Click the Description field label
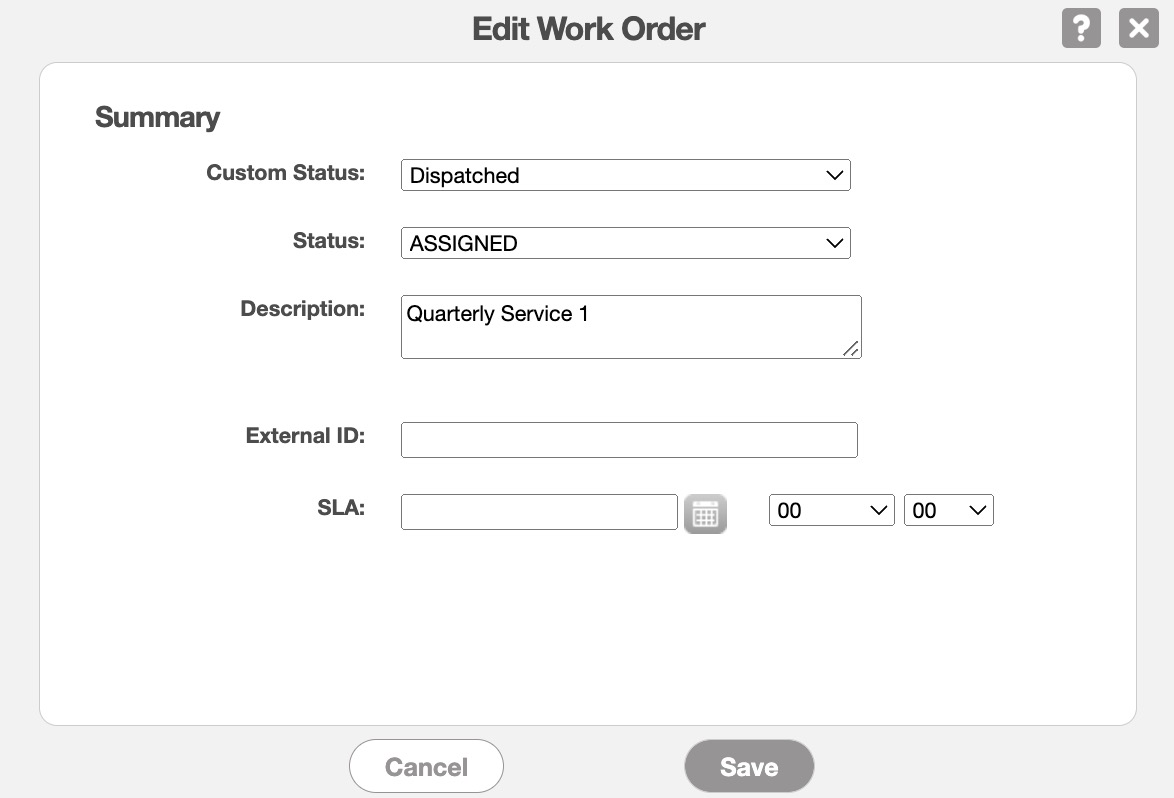This screenshot has width=1174, height=798. pos(302,309)
